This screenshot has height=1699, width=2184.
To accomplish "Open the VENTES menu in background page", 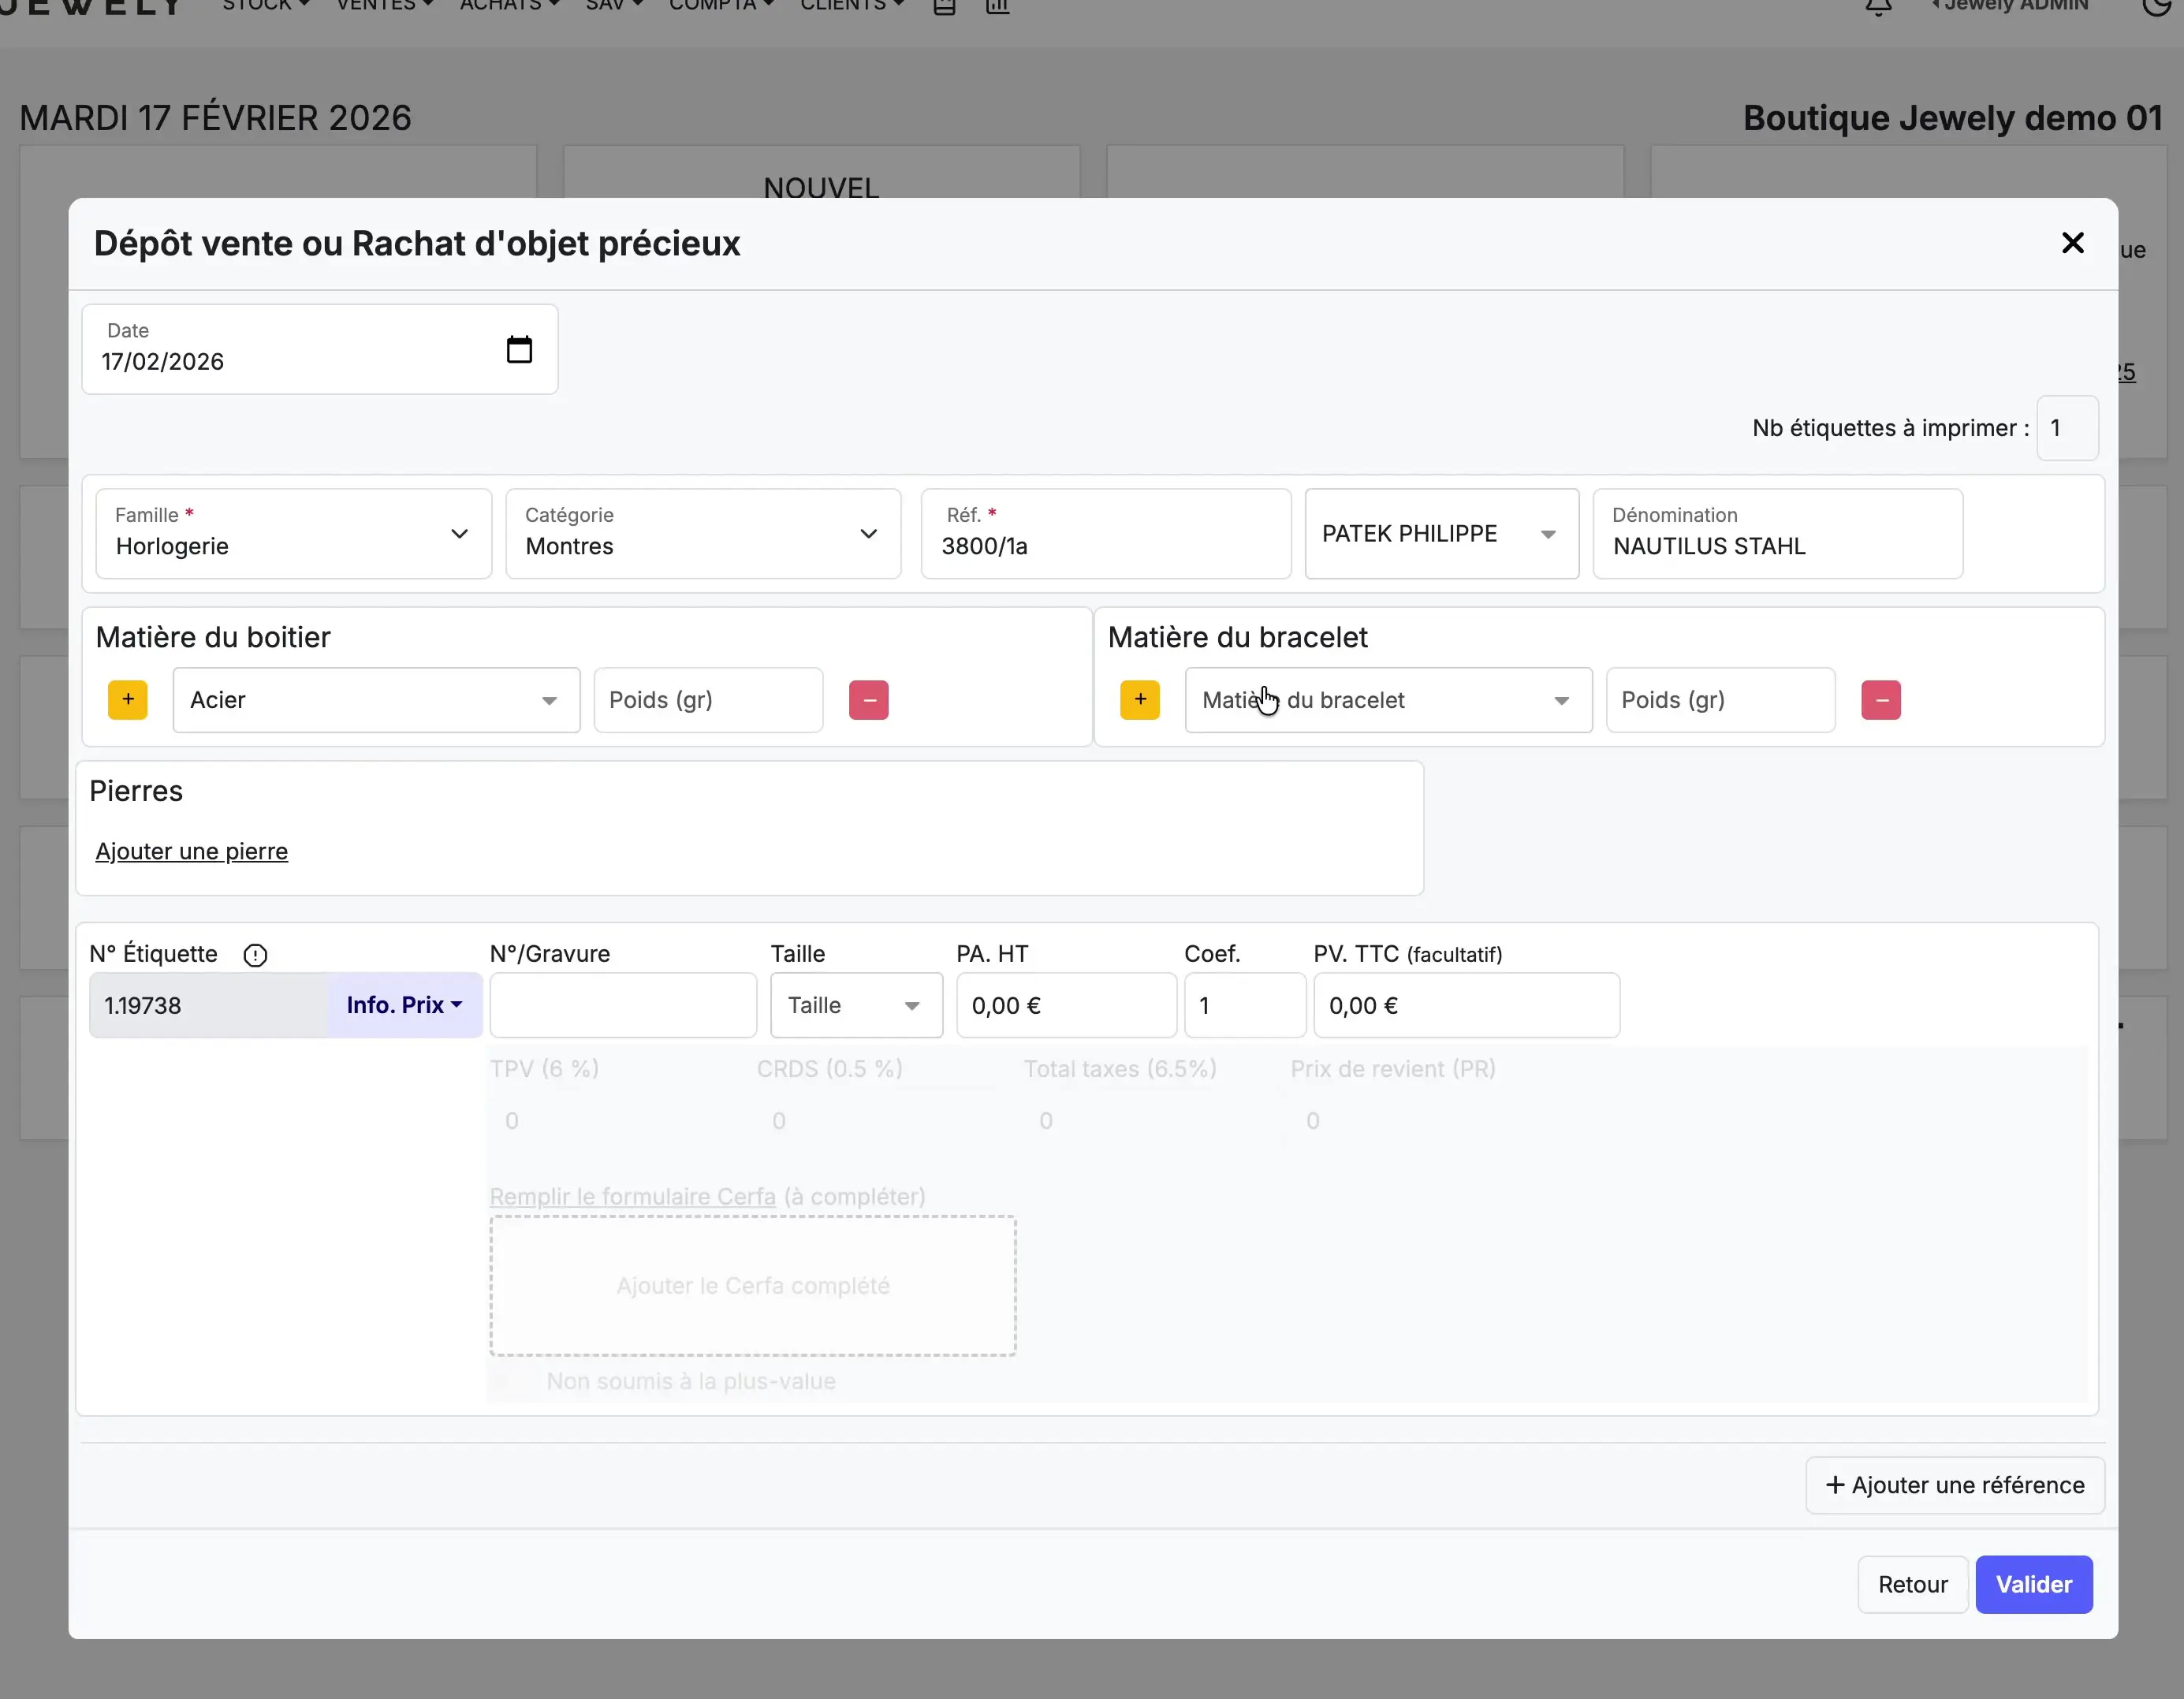I will 385,5.
